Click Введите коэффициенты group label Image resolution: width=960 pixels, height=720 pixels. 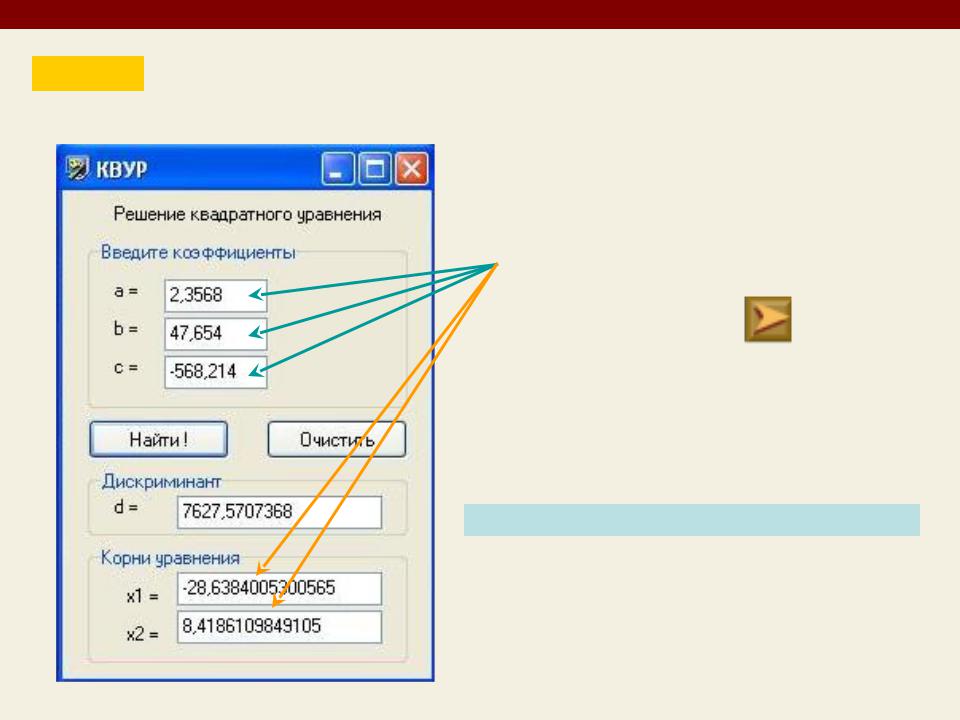pos(198,252)
